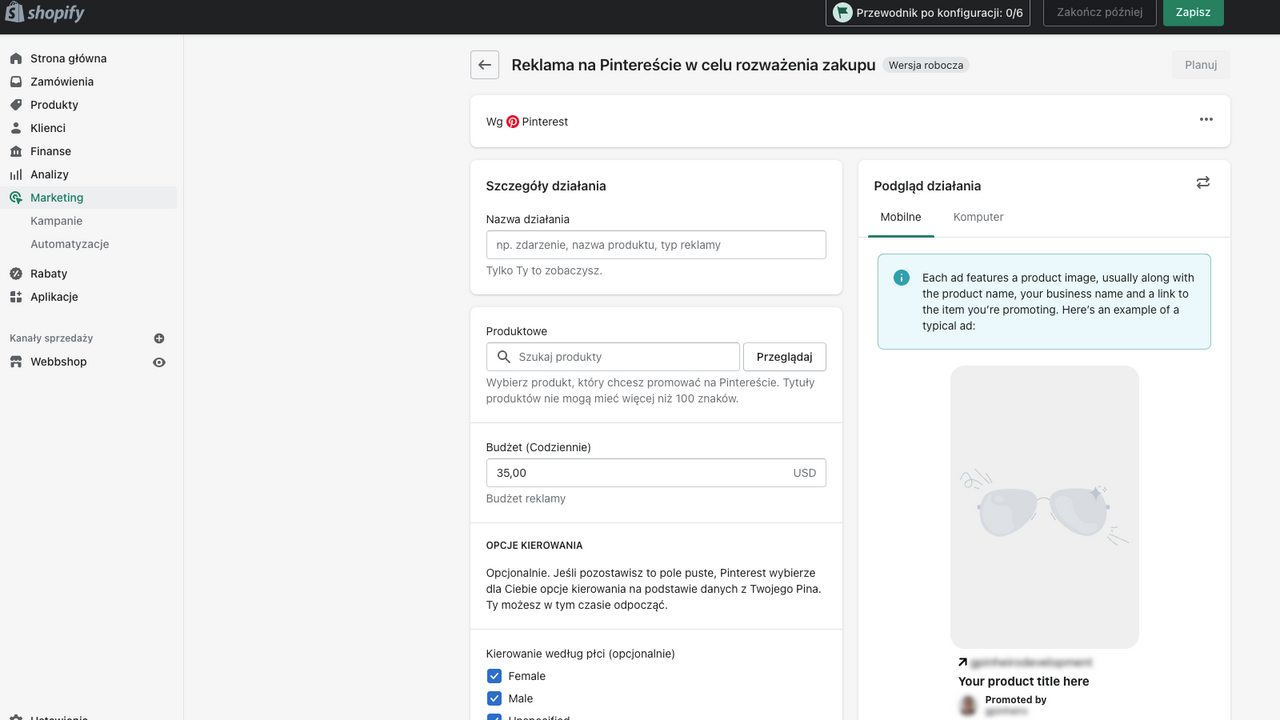Viewport: 1280px width, 720px height.
Task: Switch to the Komputer preview tab
Action: tap(978, 217)
